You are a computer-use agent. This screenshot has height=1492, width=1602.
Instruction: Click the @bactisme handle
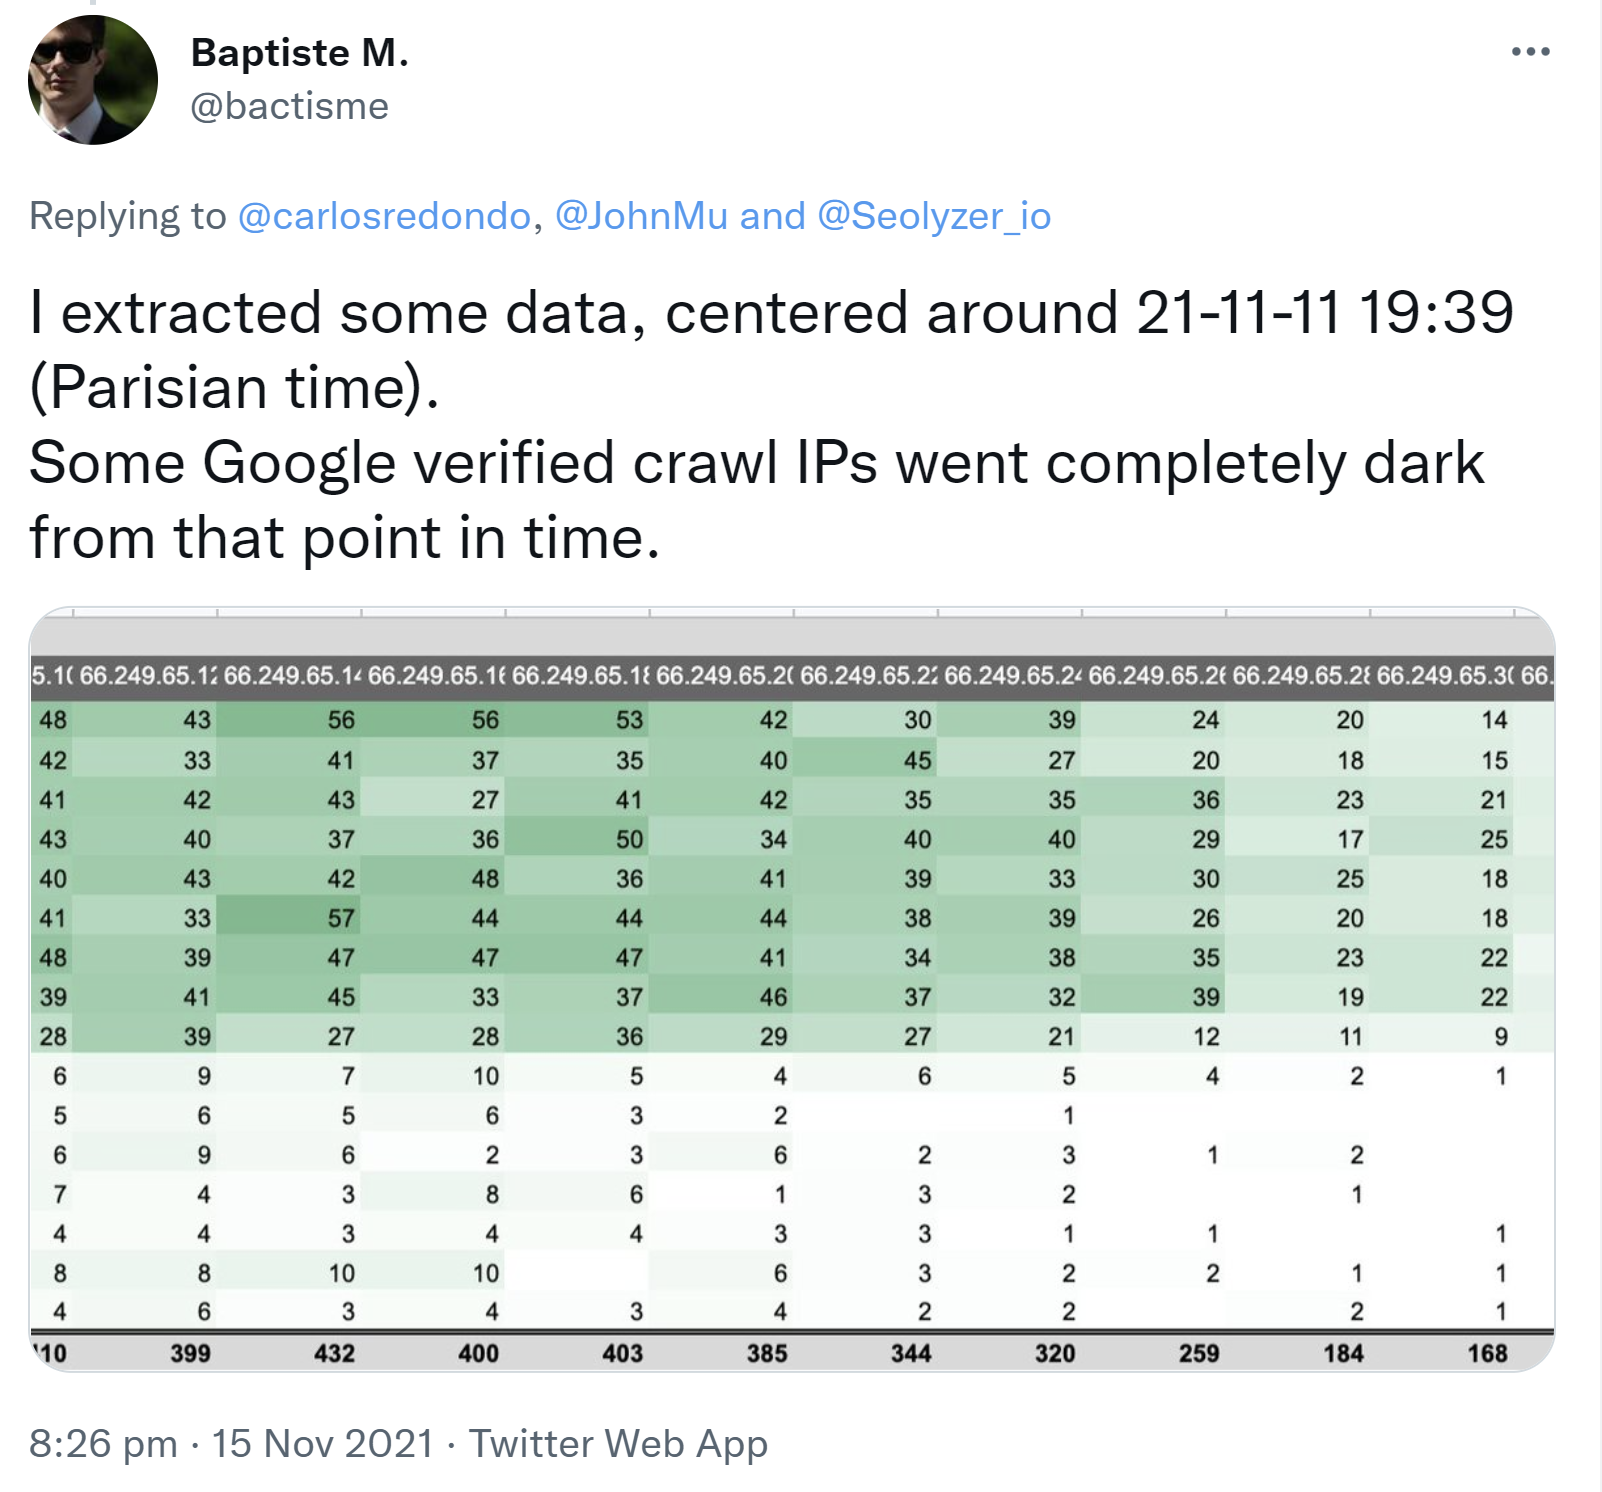click(288, 107)
